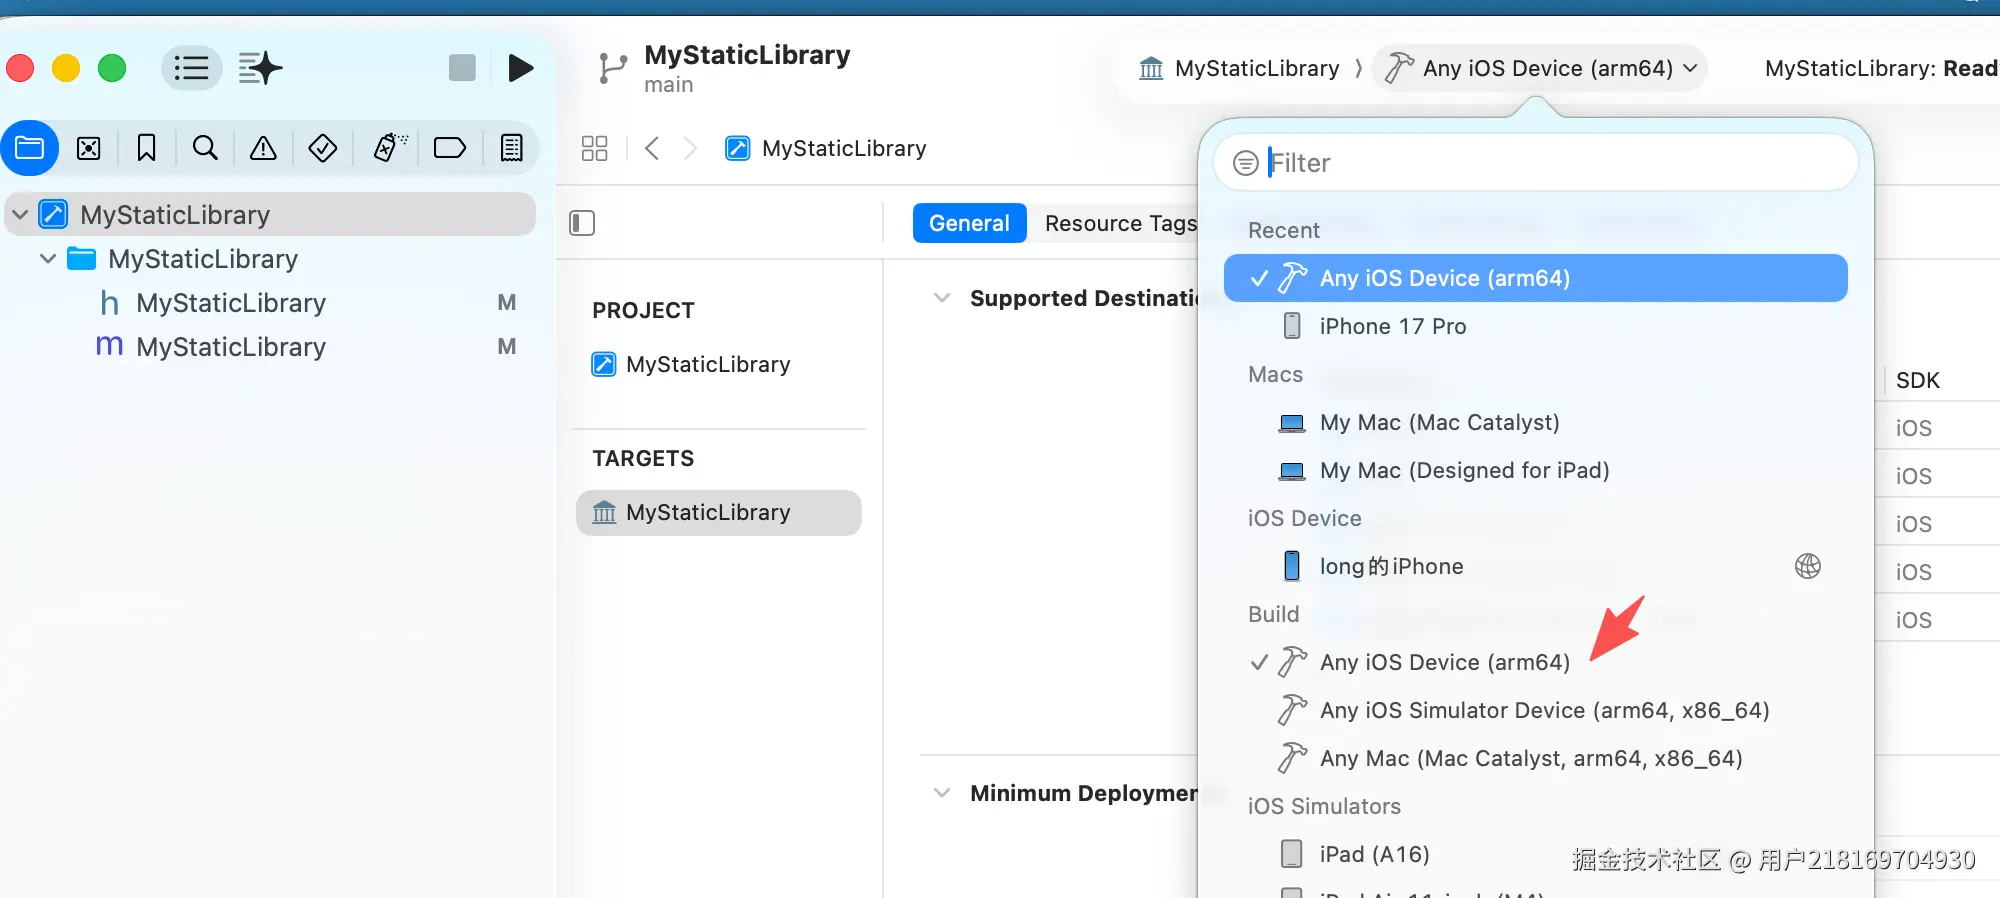Run the MyStaticLibrary scheme
Screen dimensions: 2000x898
pyautogui.click(x=520, y=68)
